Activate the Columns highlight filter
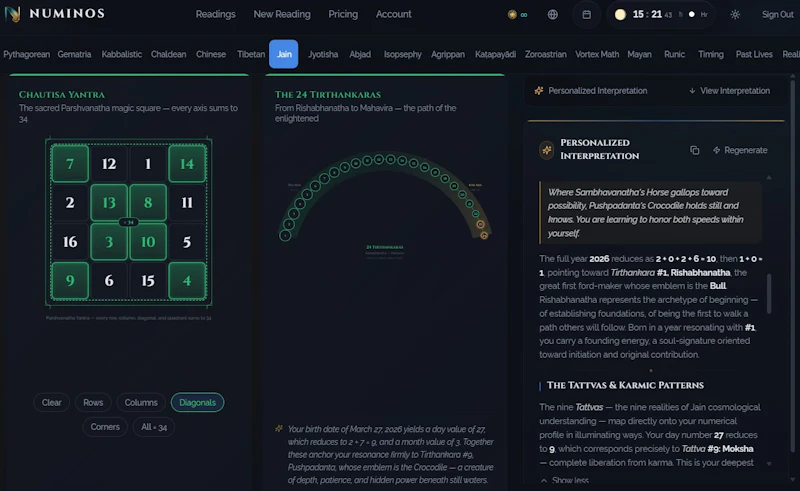 [141, 403]
